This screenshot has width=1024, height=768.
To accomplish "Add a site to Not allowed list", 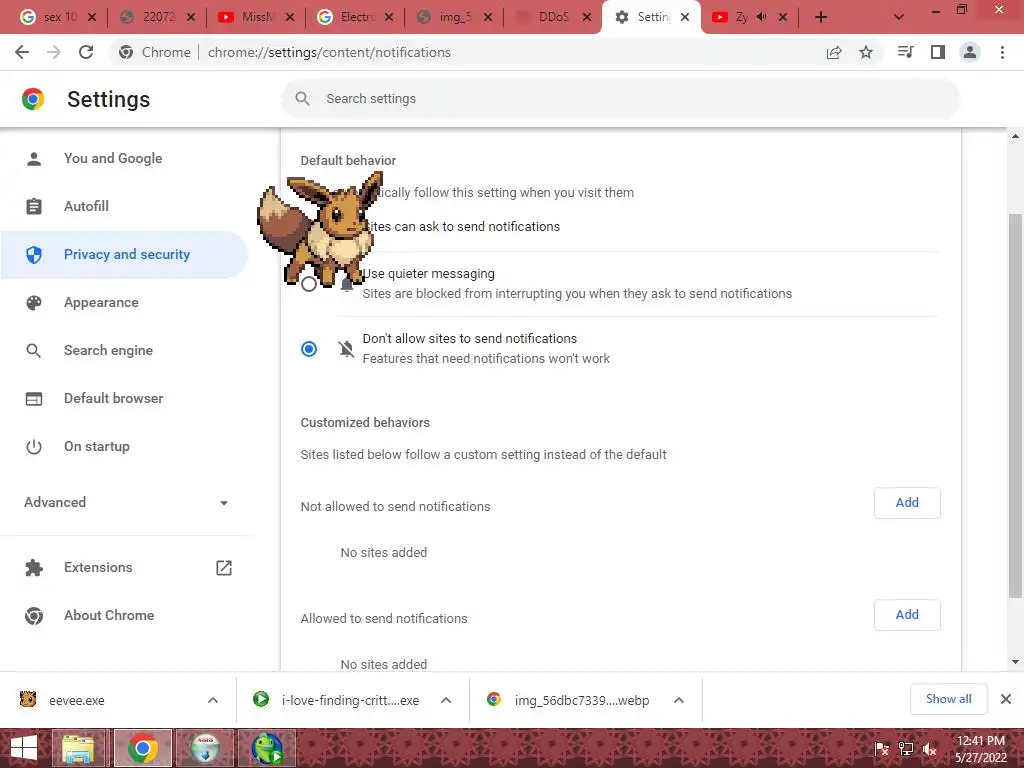I will coord(907,503).
